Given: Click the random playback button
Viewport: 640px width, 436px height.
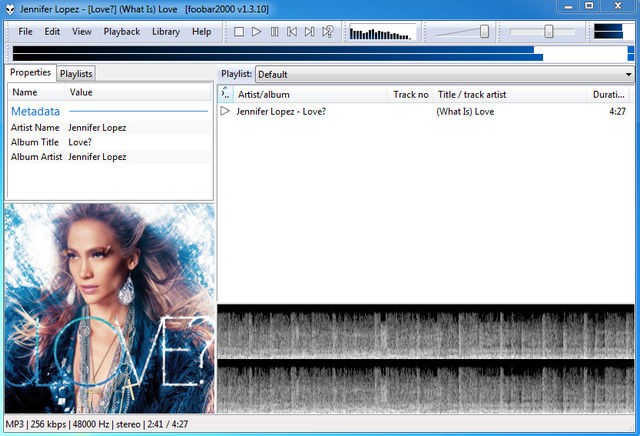Looking at the screenshot, I should tap(327, 32).
